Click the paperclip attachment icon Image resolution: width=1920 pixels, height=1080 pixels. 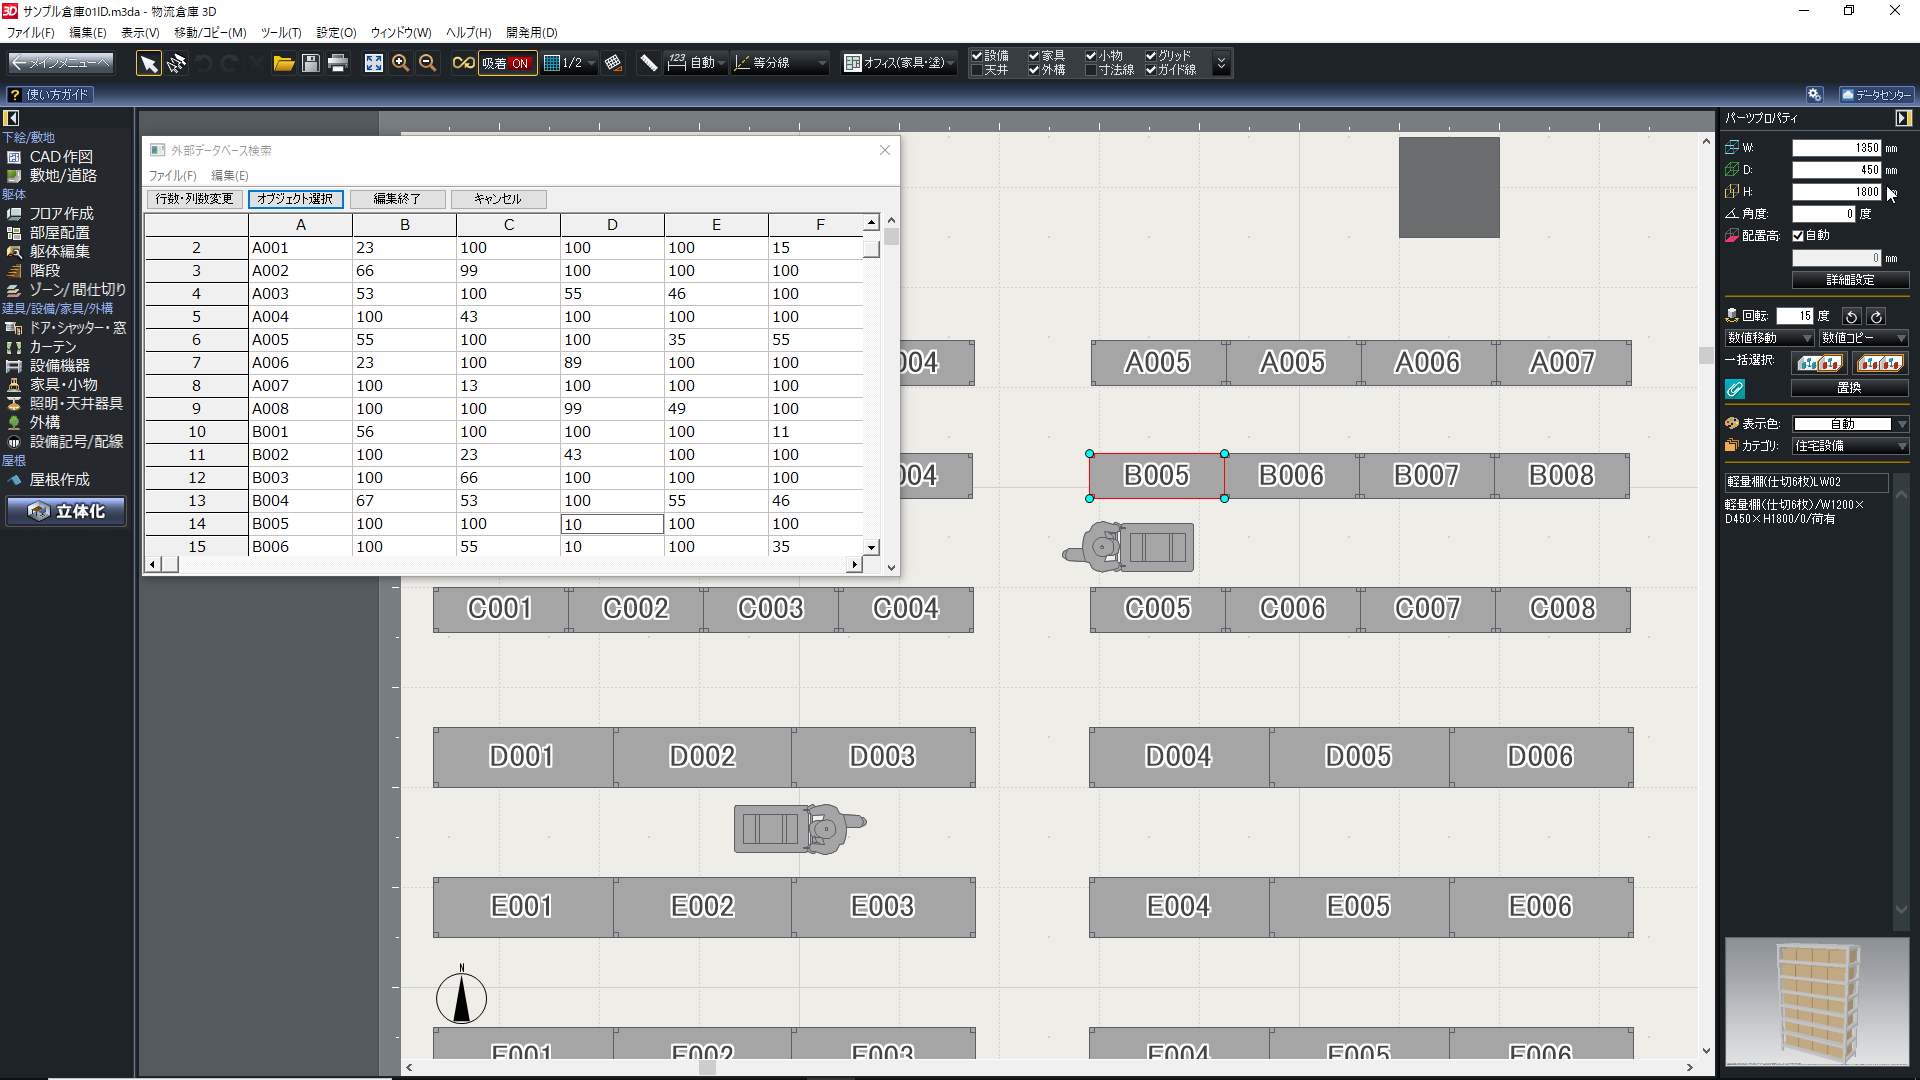click(x=1735, y=388)
